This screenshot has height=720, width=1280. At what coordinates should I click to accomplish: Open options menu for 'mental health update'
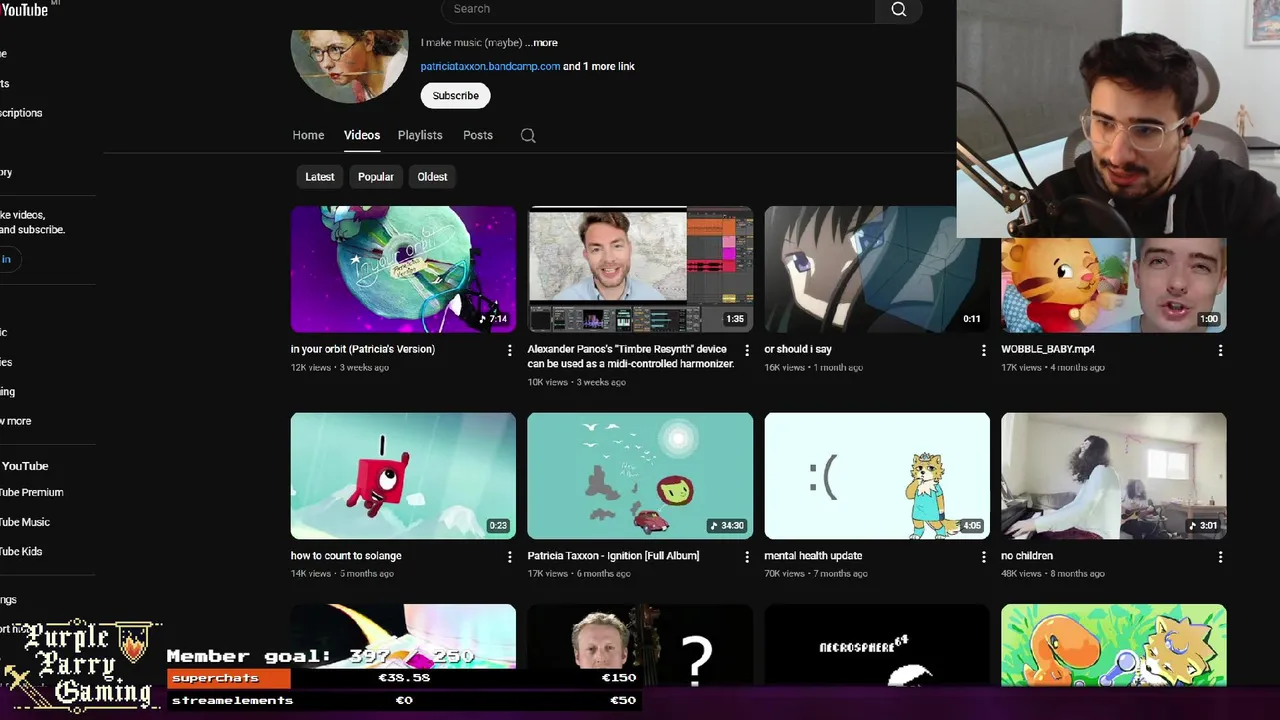[x=983, y=557]
